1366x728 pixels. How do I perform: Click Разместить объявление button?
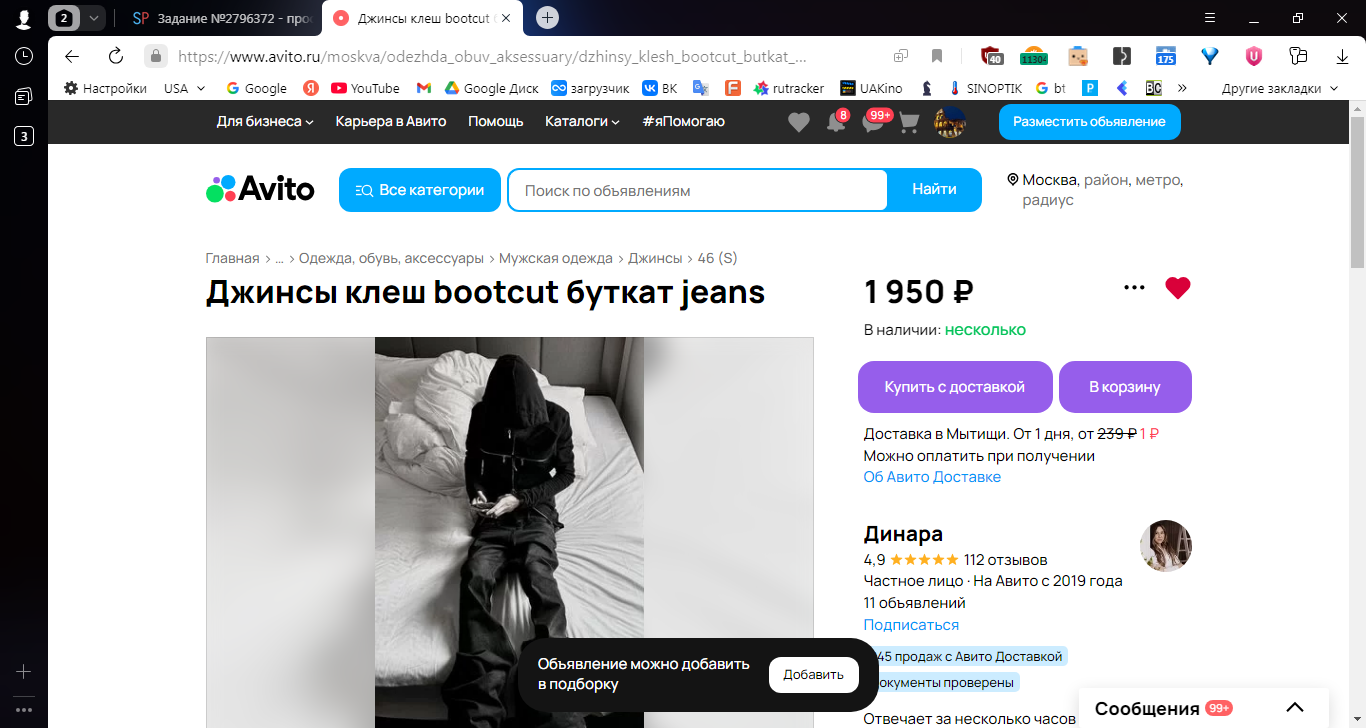[1089, 121]
